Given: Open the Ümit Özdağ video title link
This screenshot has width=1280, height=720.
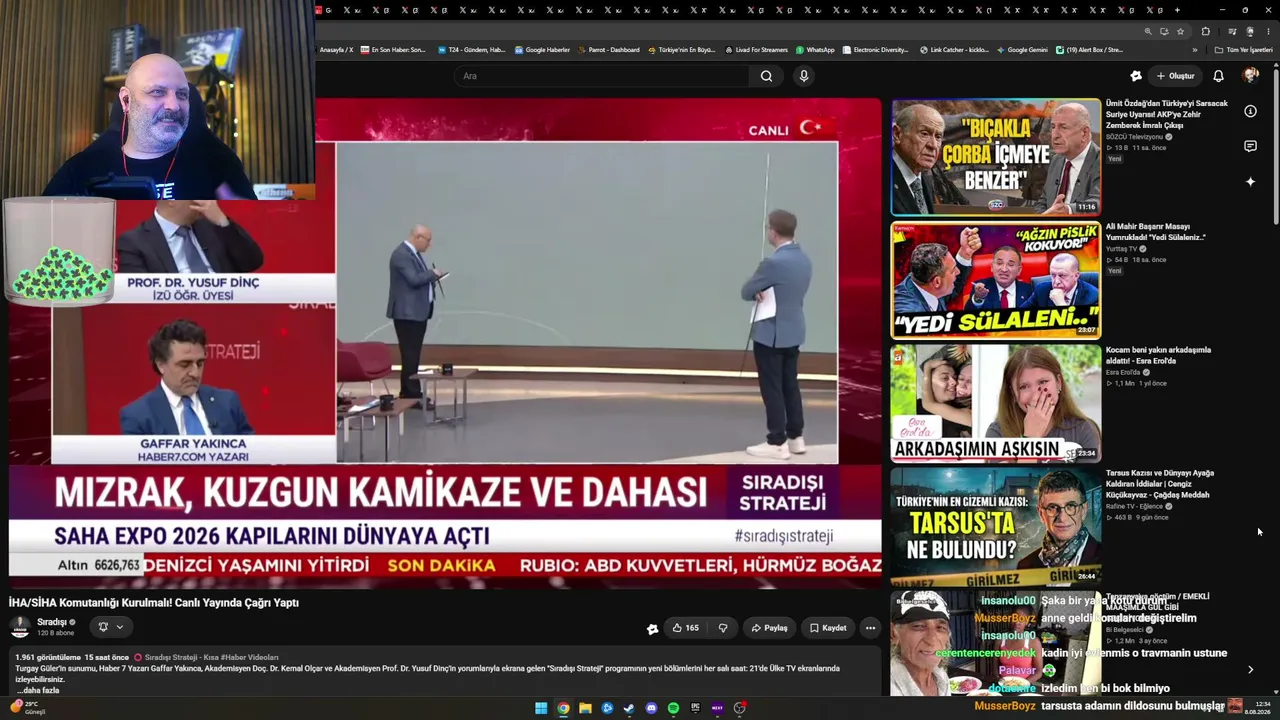Looking at the screenshot, I should point(1167,114).
